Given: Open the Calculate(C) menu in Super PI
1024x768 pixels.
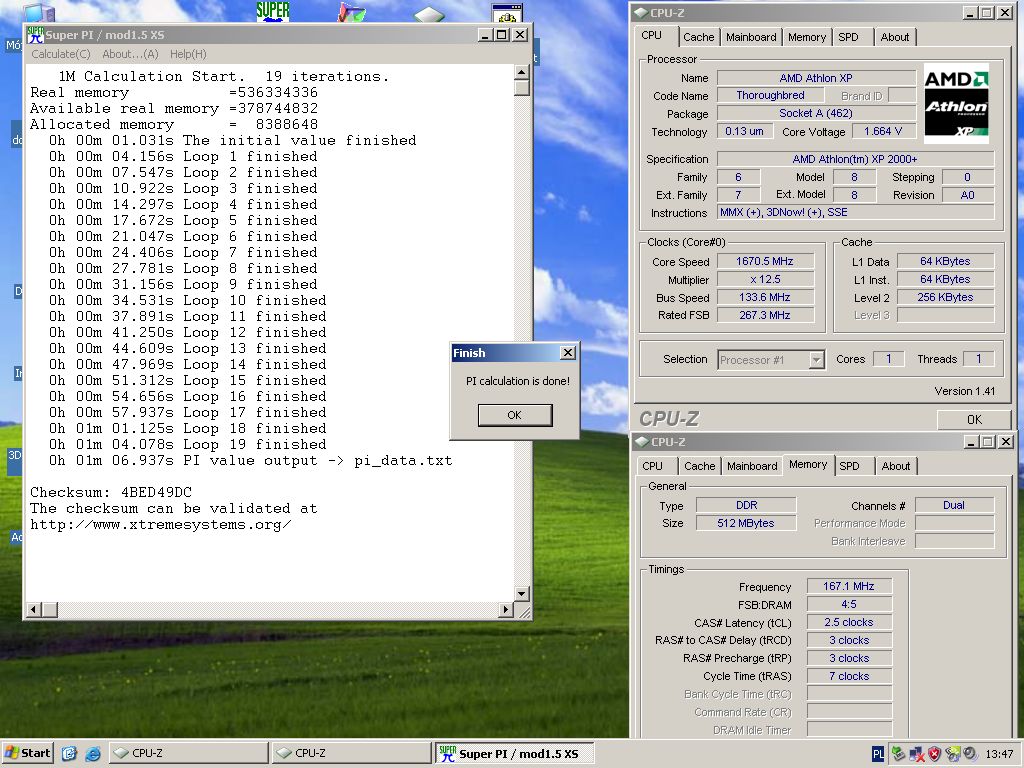Looking at the screenshot, I should click(x=61, y=54).
